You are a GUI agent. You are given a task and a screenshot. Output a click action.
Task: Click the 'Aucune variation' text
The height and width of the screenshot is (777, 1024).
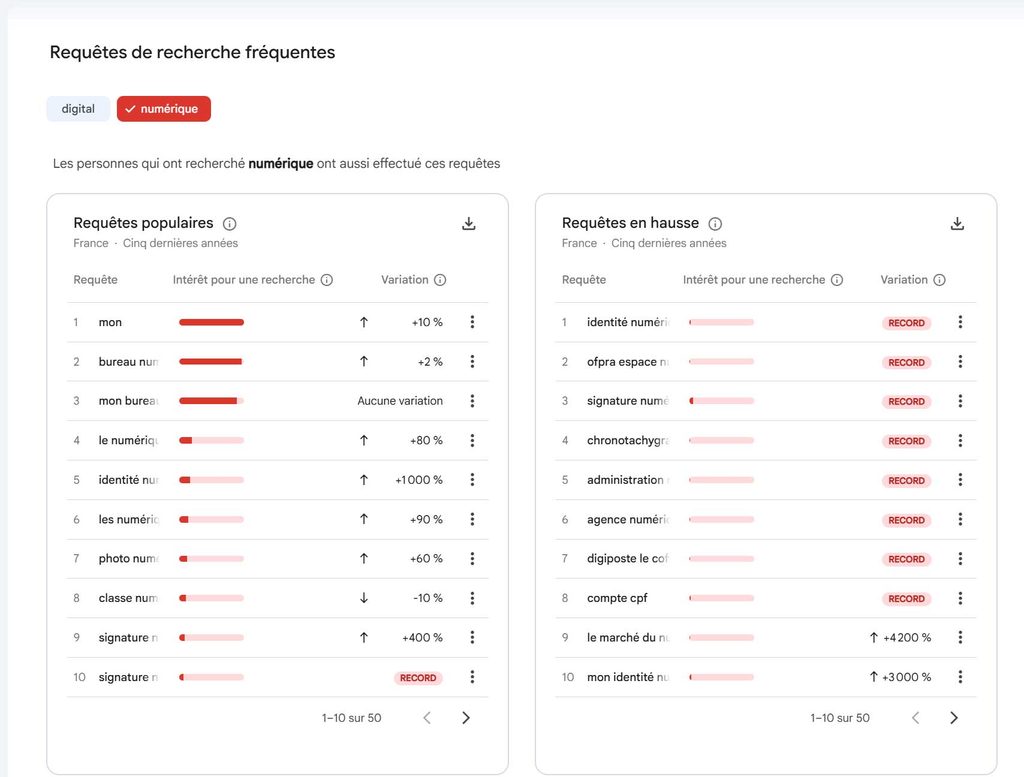(400, 401)
